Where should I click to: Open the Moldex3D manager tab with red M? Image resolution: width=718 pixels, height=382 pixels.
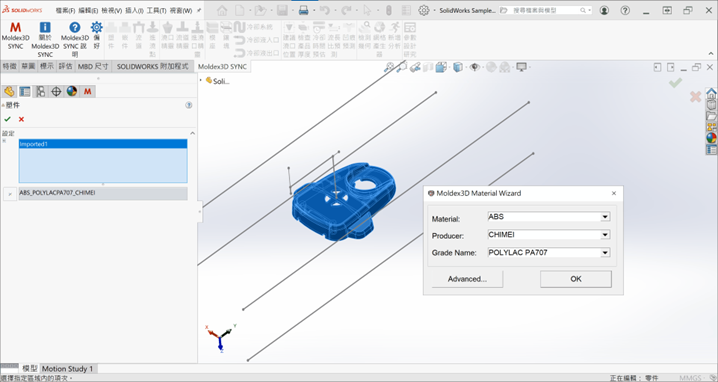[87, 91]
